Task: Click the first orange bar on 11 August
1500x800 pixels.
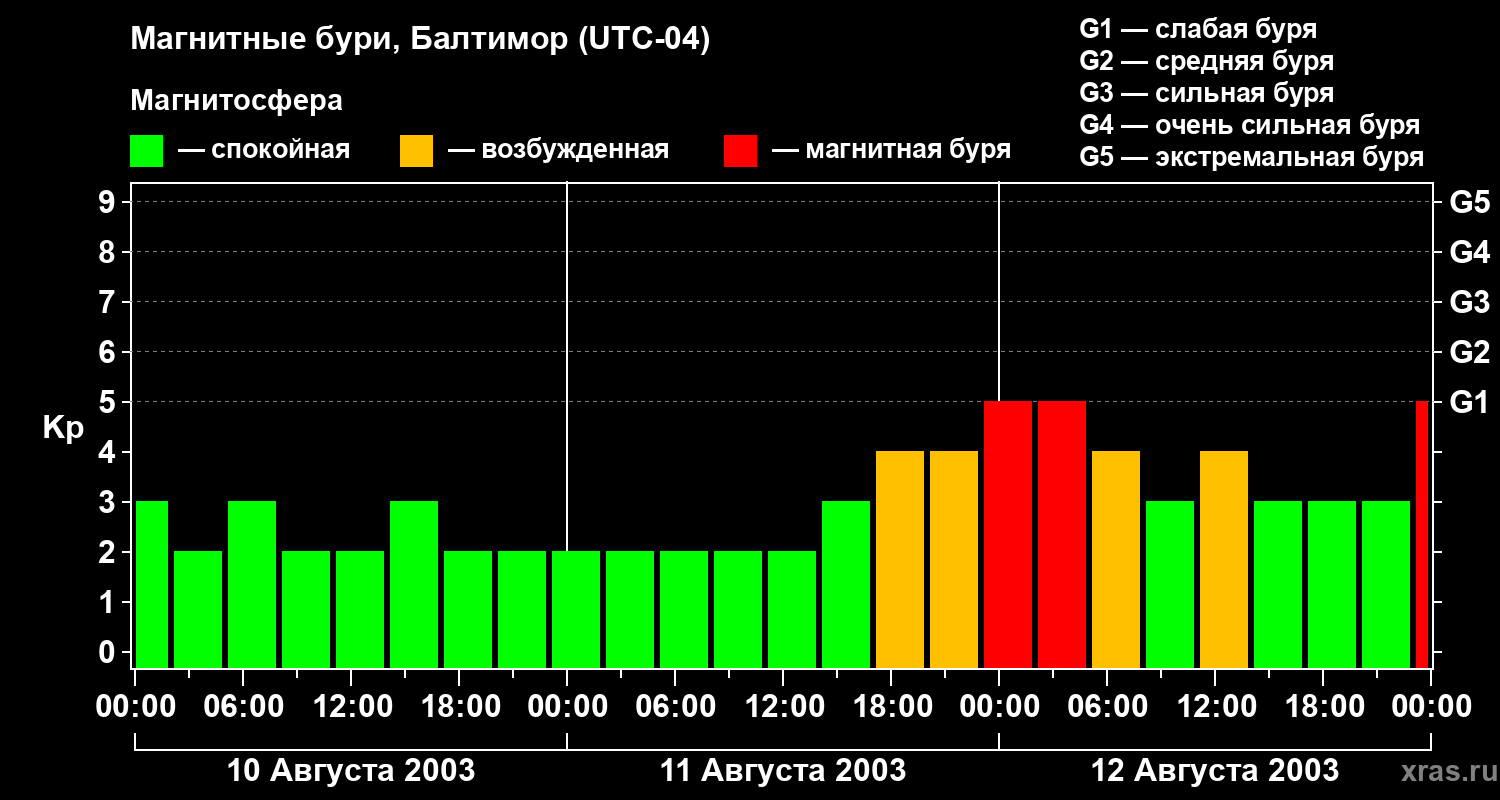Action: (899, 560)
